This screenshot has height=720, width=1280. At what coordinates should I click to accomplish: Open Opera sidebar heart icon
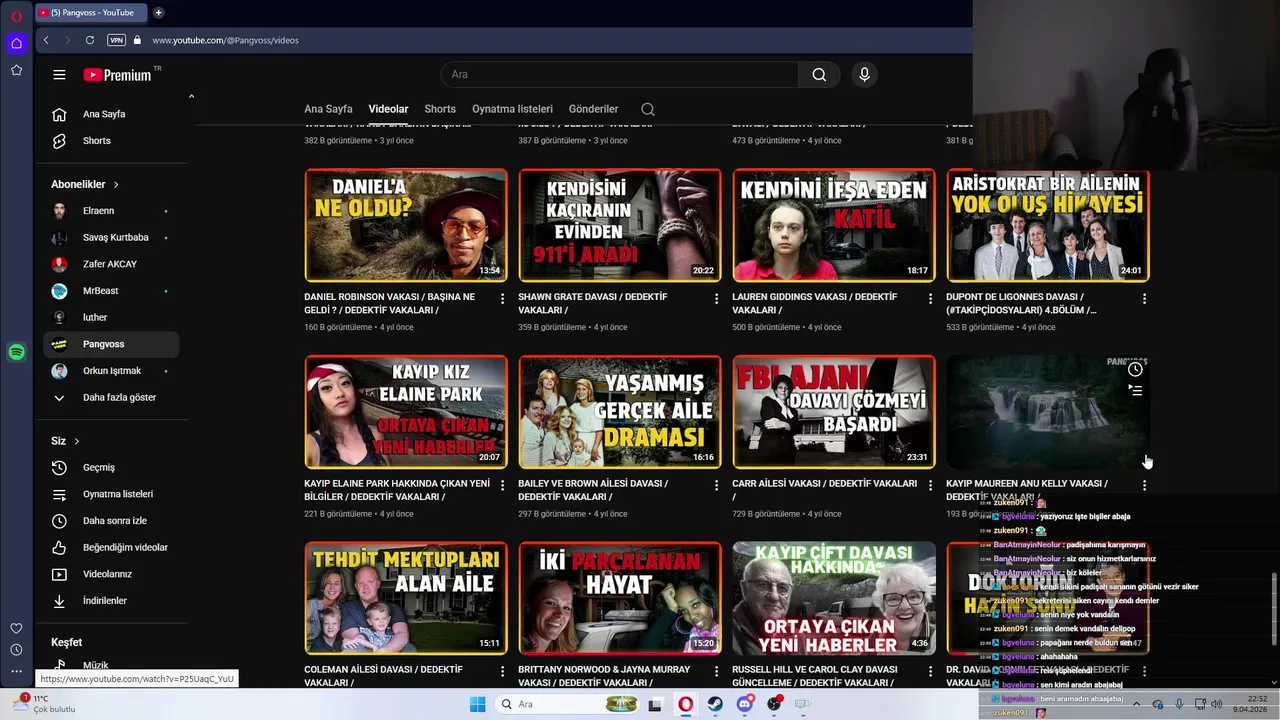[16, 628]
